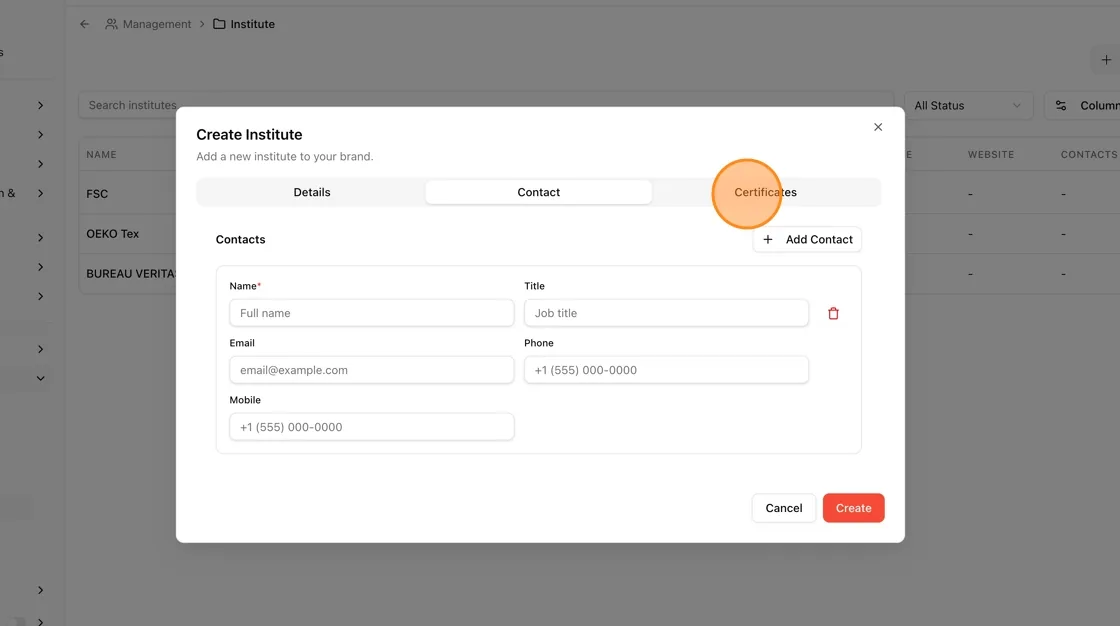Open the All Status dropdown
1120x626 pixels.
(968, 106)
